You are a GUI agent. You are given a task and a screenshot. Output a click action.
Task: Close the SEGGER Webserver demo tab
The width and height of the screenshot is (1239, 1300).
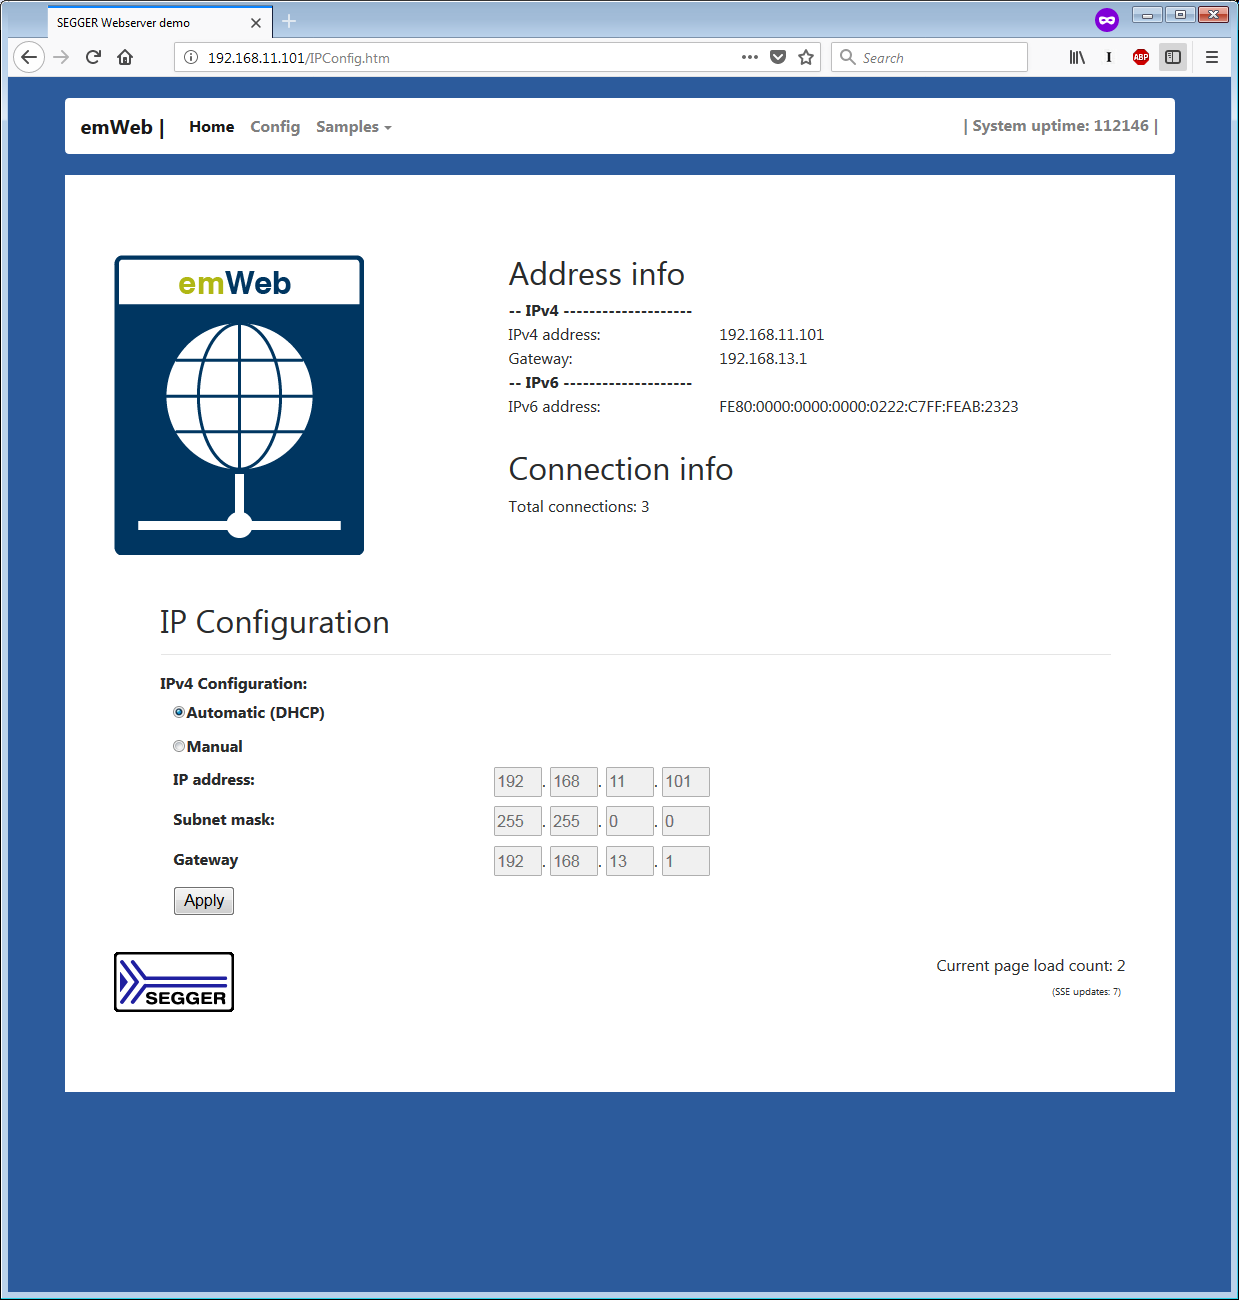point(256,22)
